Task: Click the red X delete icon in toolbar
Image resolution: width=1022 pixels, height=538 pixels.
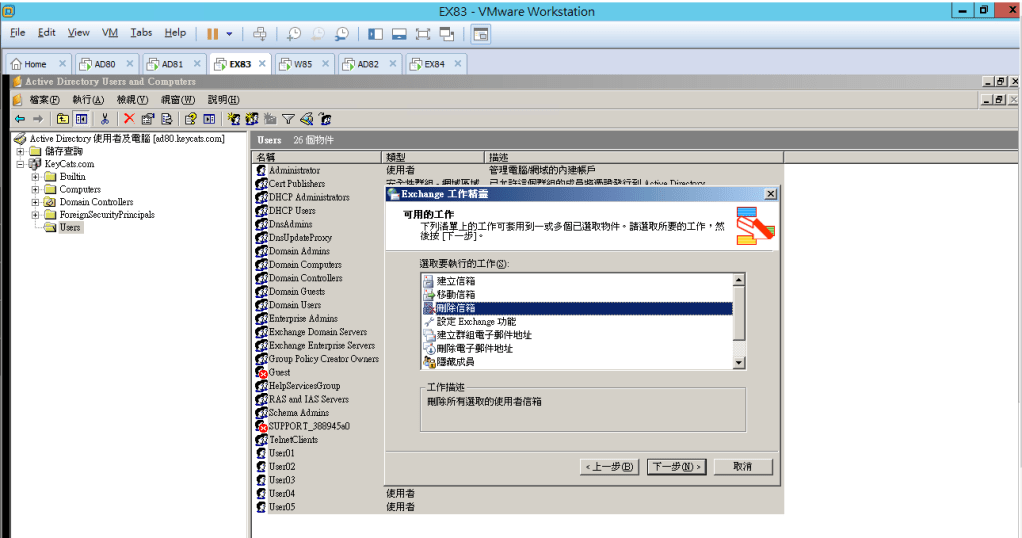Action: [128, 118]
